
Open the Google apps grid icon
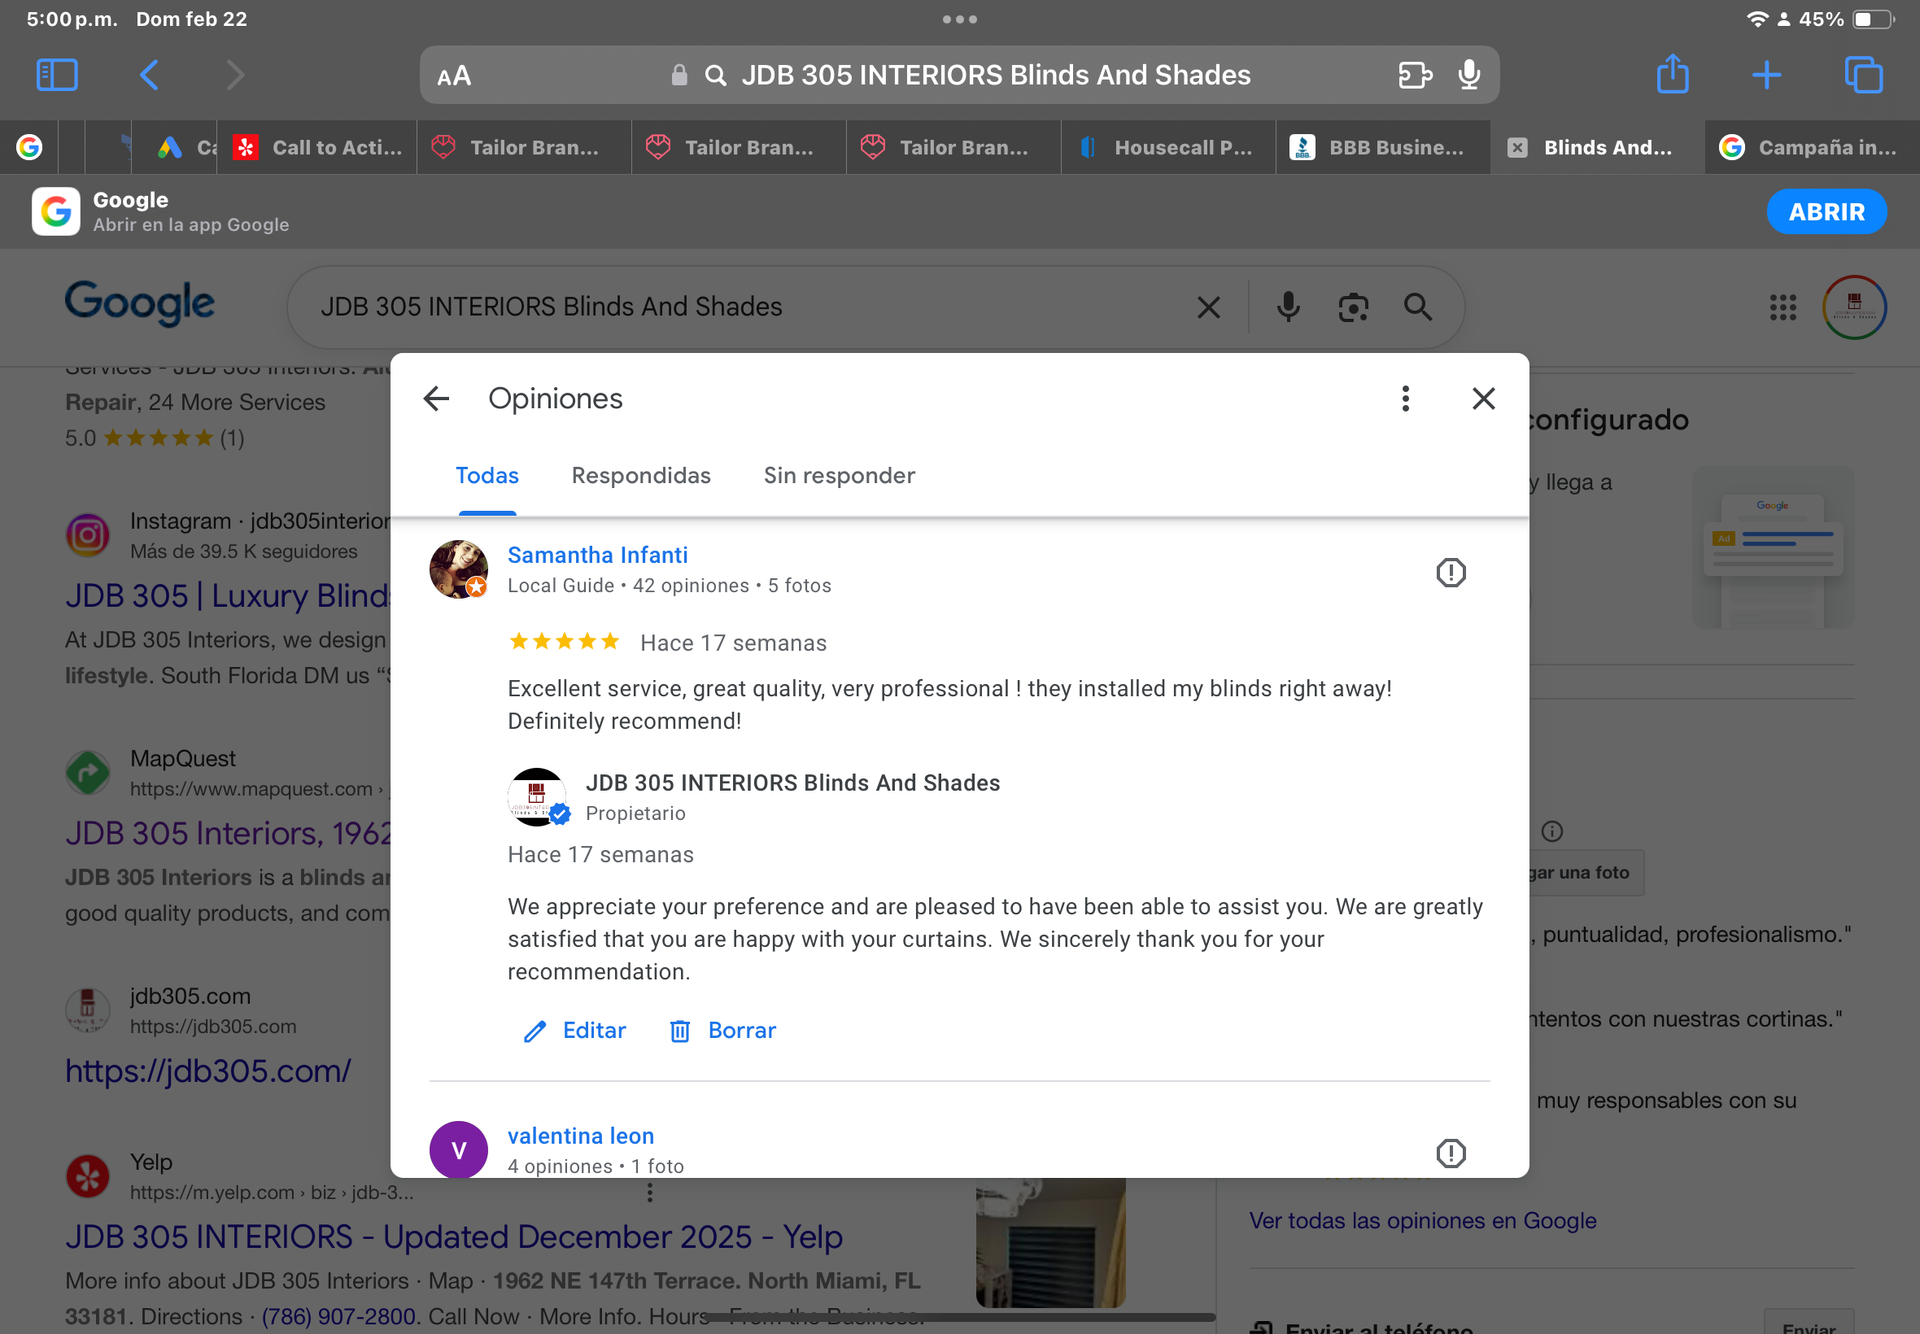[x=1782, y=307]
